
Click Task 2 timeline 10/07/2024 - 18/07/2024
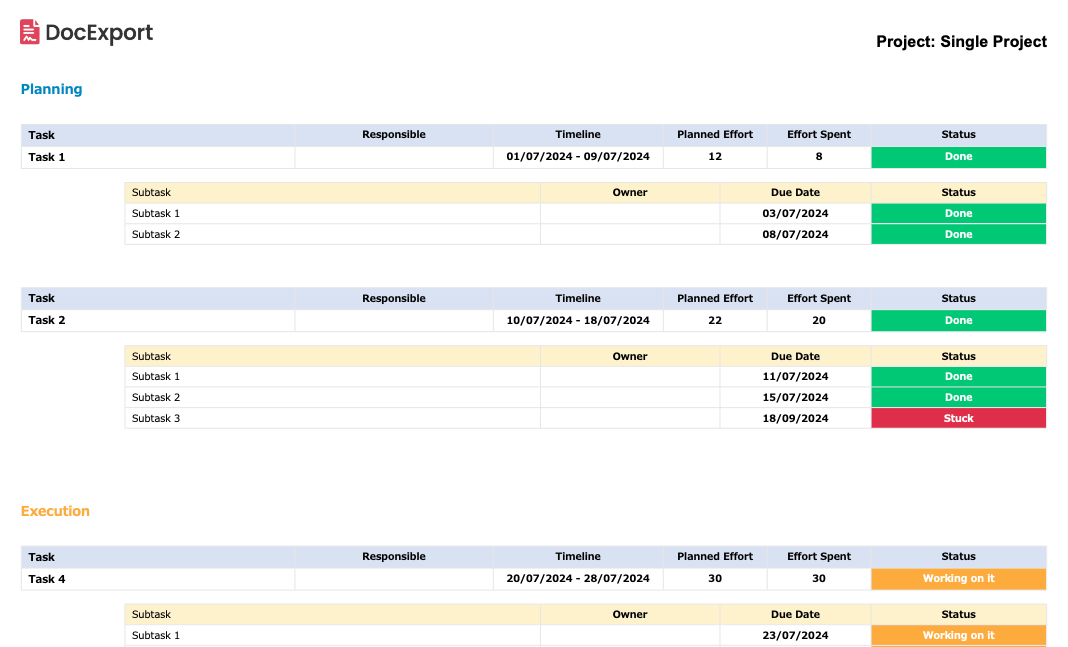point(578,320)
